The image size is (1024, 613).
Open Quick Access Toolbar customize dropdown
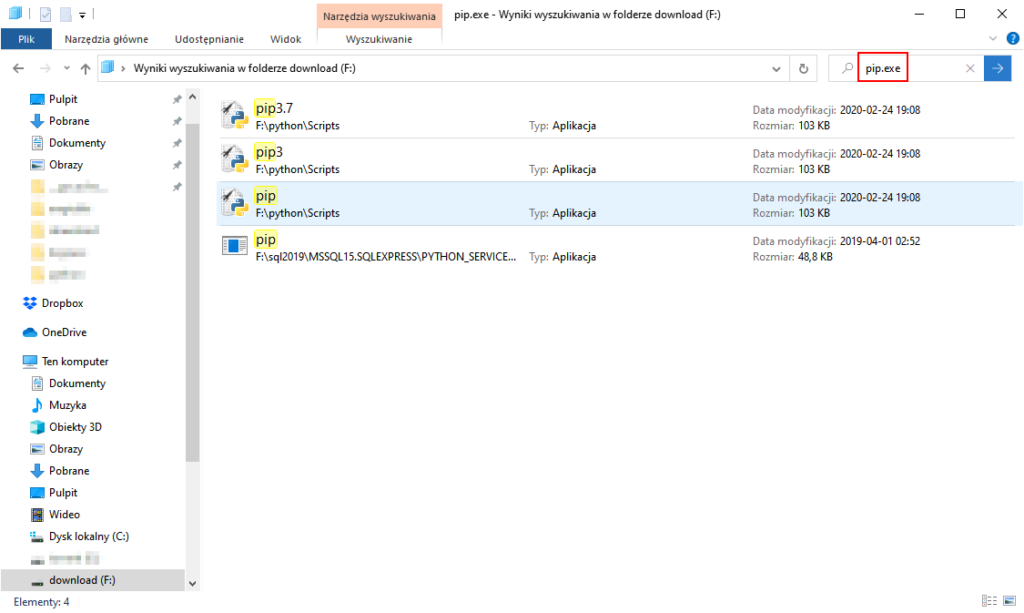(x=81, y=15)
